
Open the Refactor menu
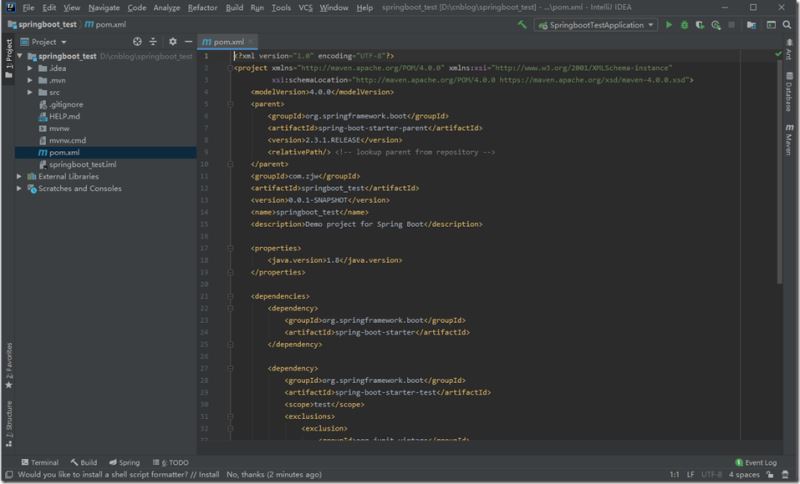pos(202,7)
